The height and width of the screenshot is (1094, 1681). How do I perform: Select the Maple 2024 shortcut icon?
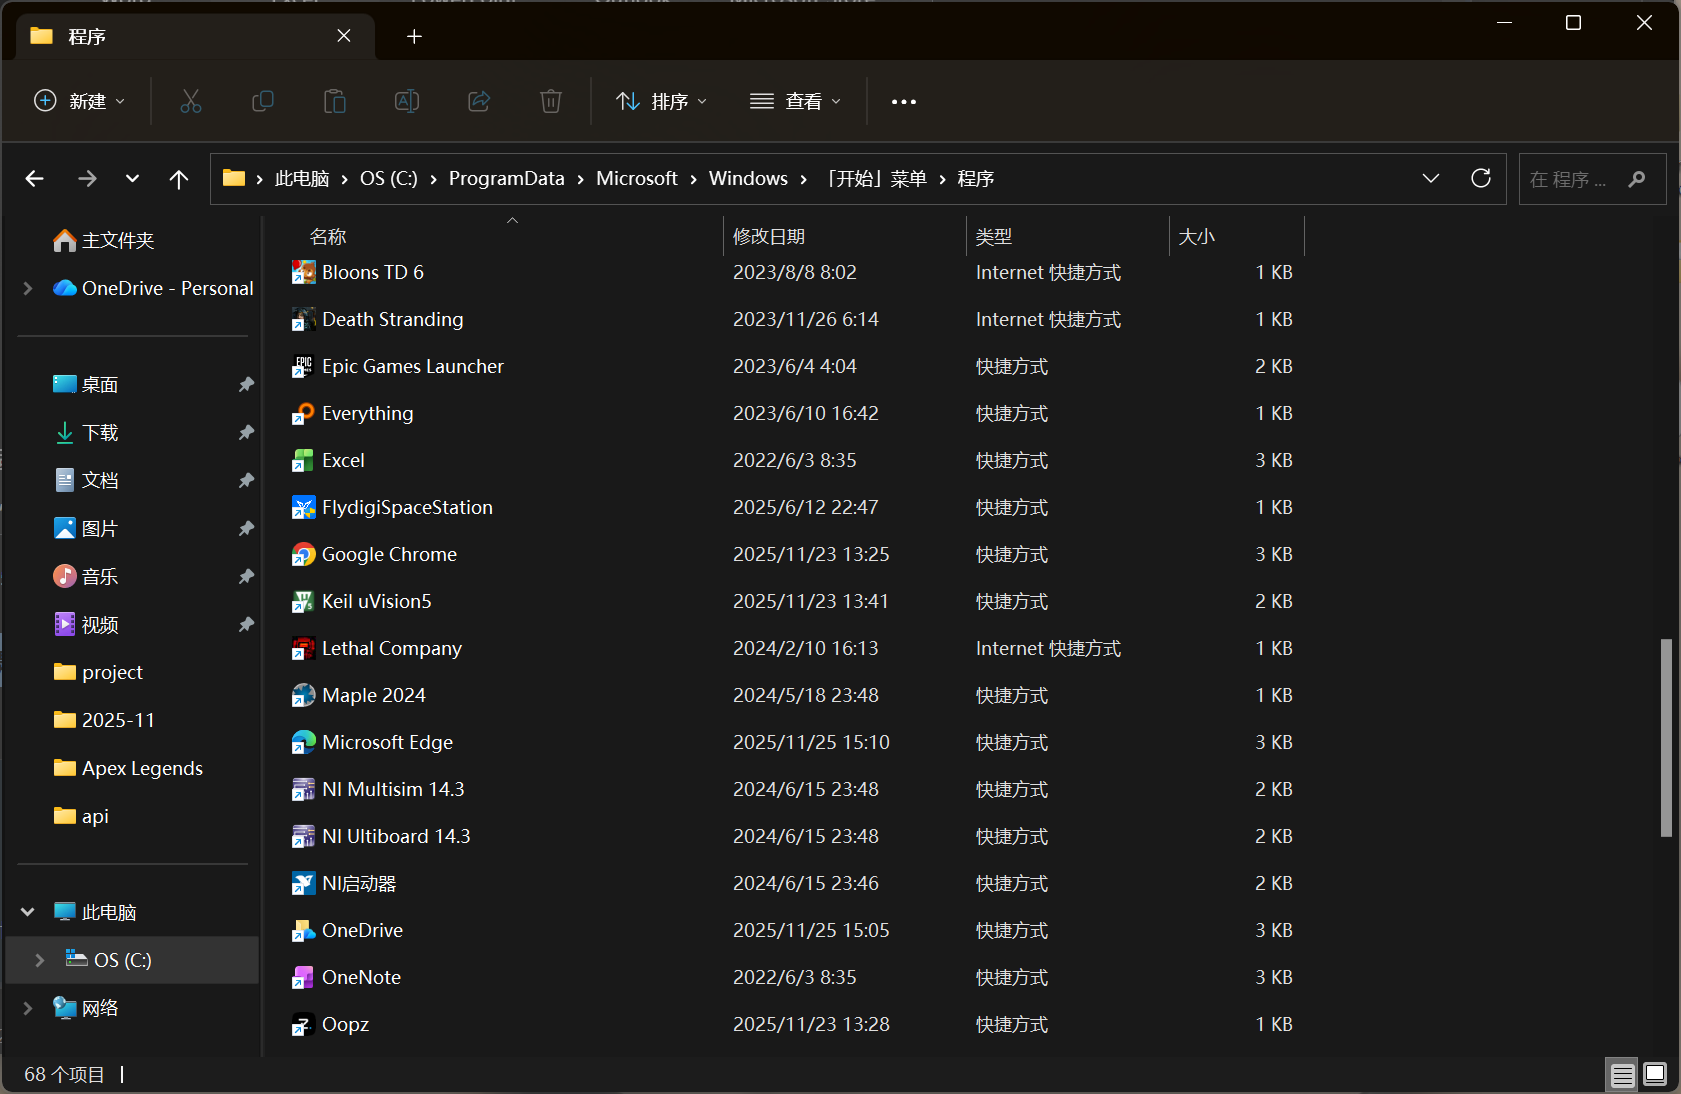point(303,696)
